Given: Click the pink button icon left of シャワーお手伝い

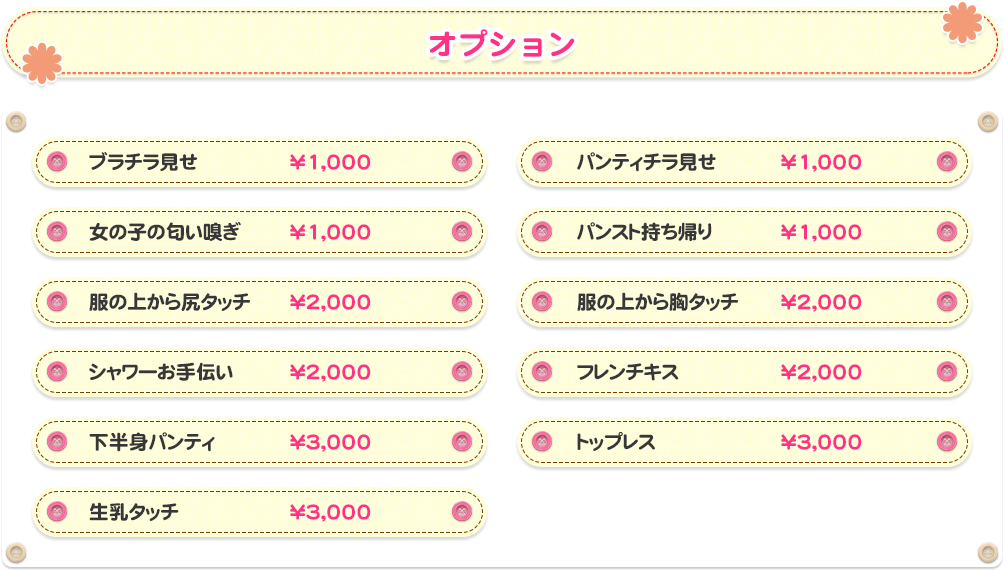Looking at the screenshot, I should tap(57, 372).
